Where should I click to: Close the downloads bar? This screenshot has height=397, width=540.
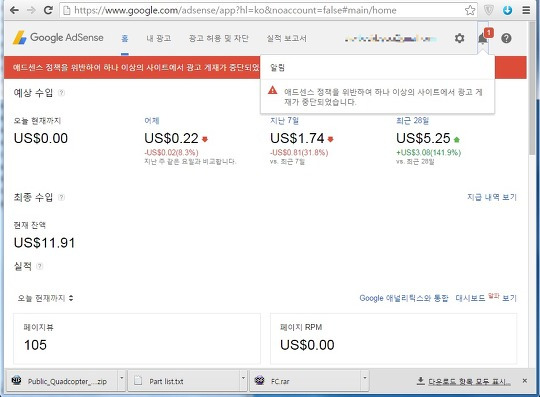pos(525,380)
